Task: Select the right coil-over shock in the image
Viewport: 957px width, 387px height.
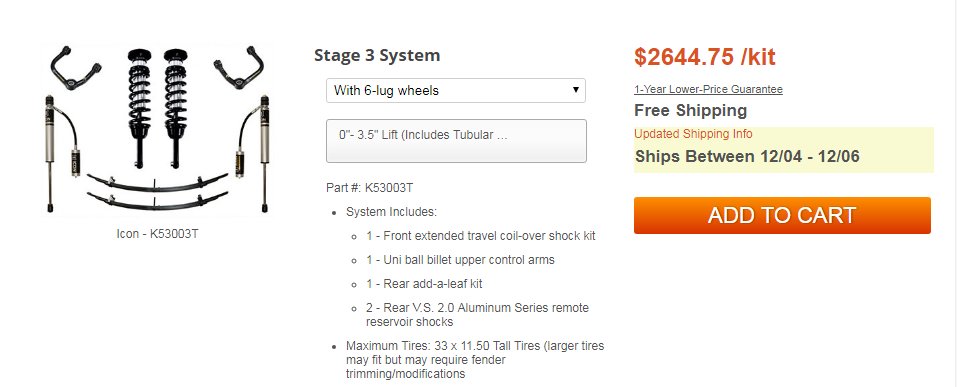Action: click(175, 107)
